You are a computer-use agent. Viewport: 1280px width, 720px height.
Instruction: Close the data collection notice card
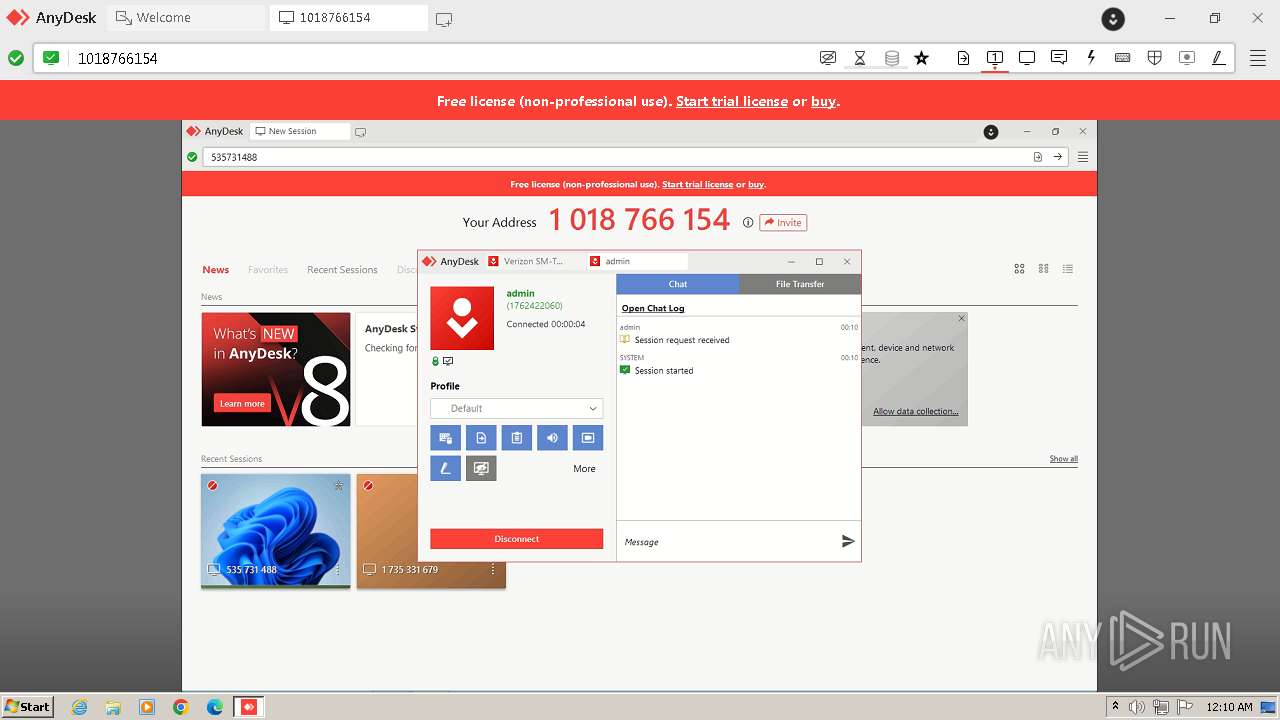click(x=961, y=319)
